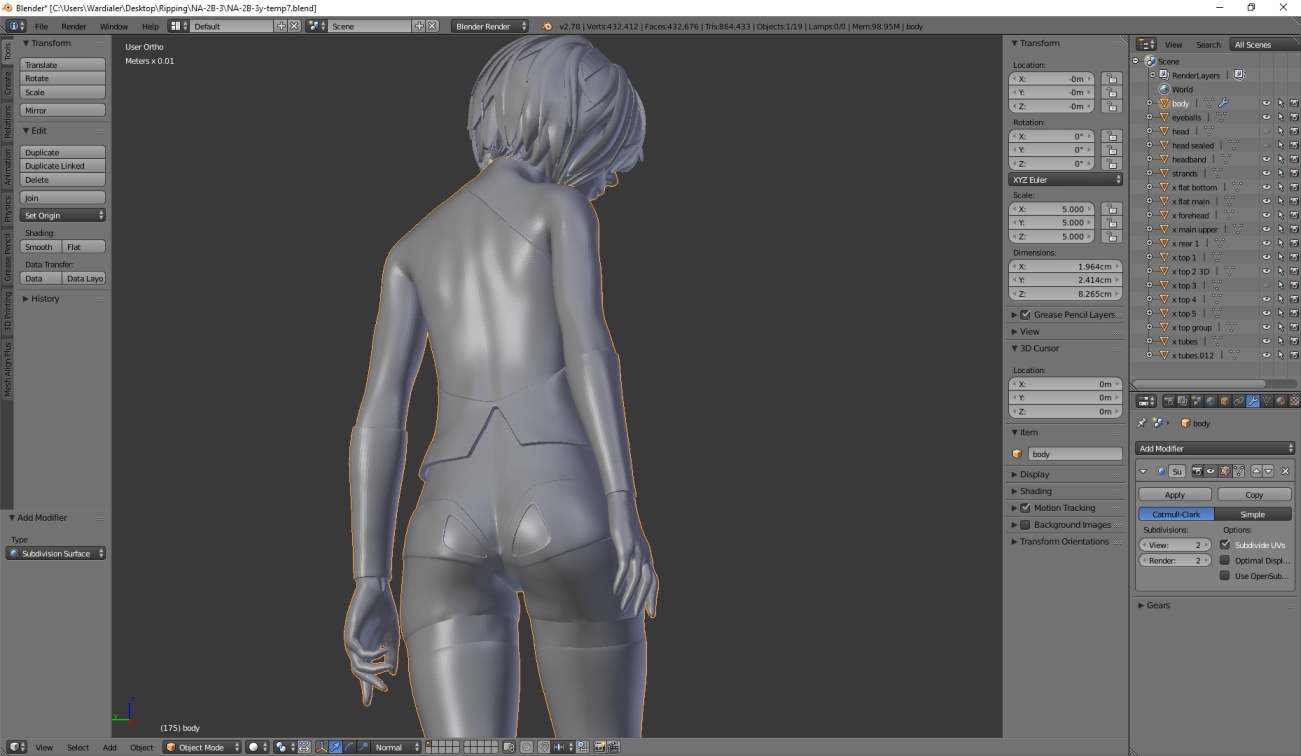This screenshot has width=1301, height=756.
Task: Hide the body object in viewport
Action: (x=1266, y=103)
